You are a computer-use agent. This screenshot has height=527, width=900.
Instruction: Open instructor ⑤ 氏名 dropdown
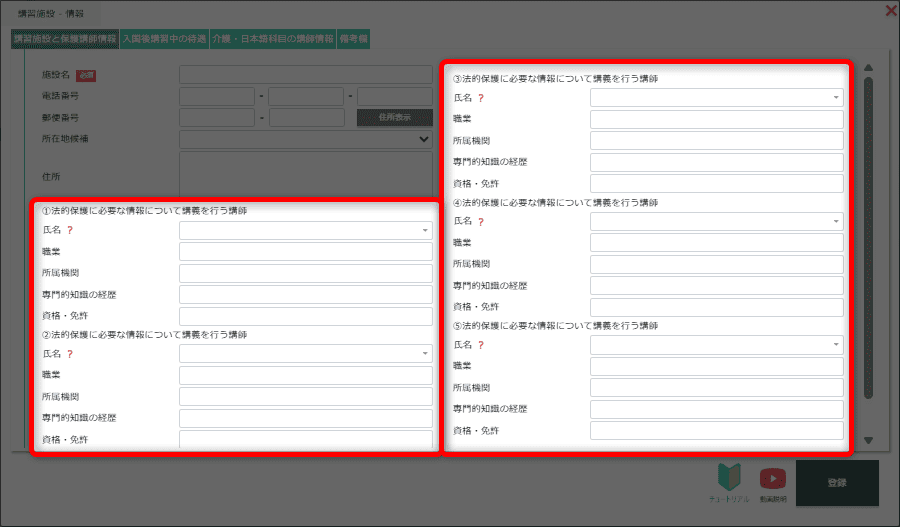coord(717,344)
